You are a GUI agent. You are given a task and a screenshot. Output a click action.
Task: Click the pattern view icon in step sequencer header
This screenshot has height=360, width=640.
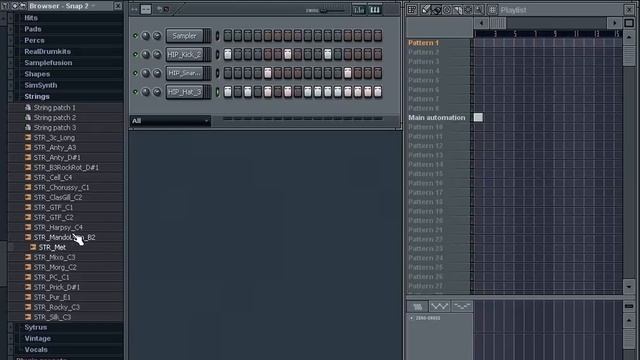146,9
